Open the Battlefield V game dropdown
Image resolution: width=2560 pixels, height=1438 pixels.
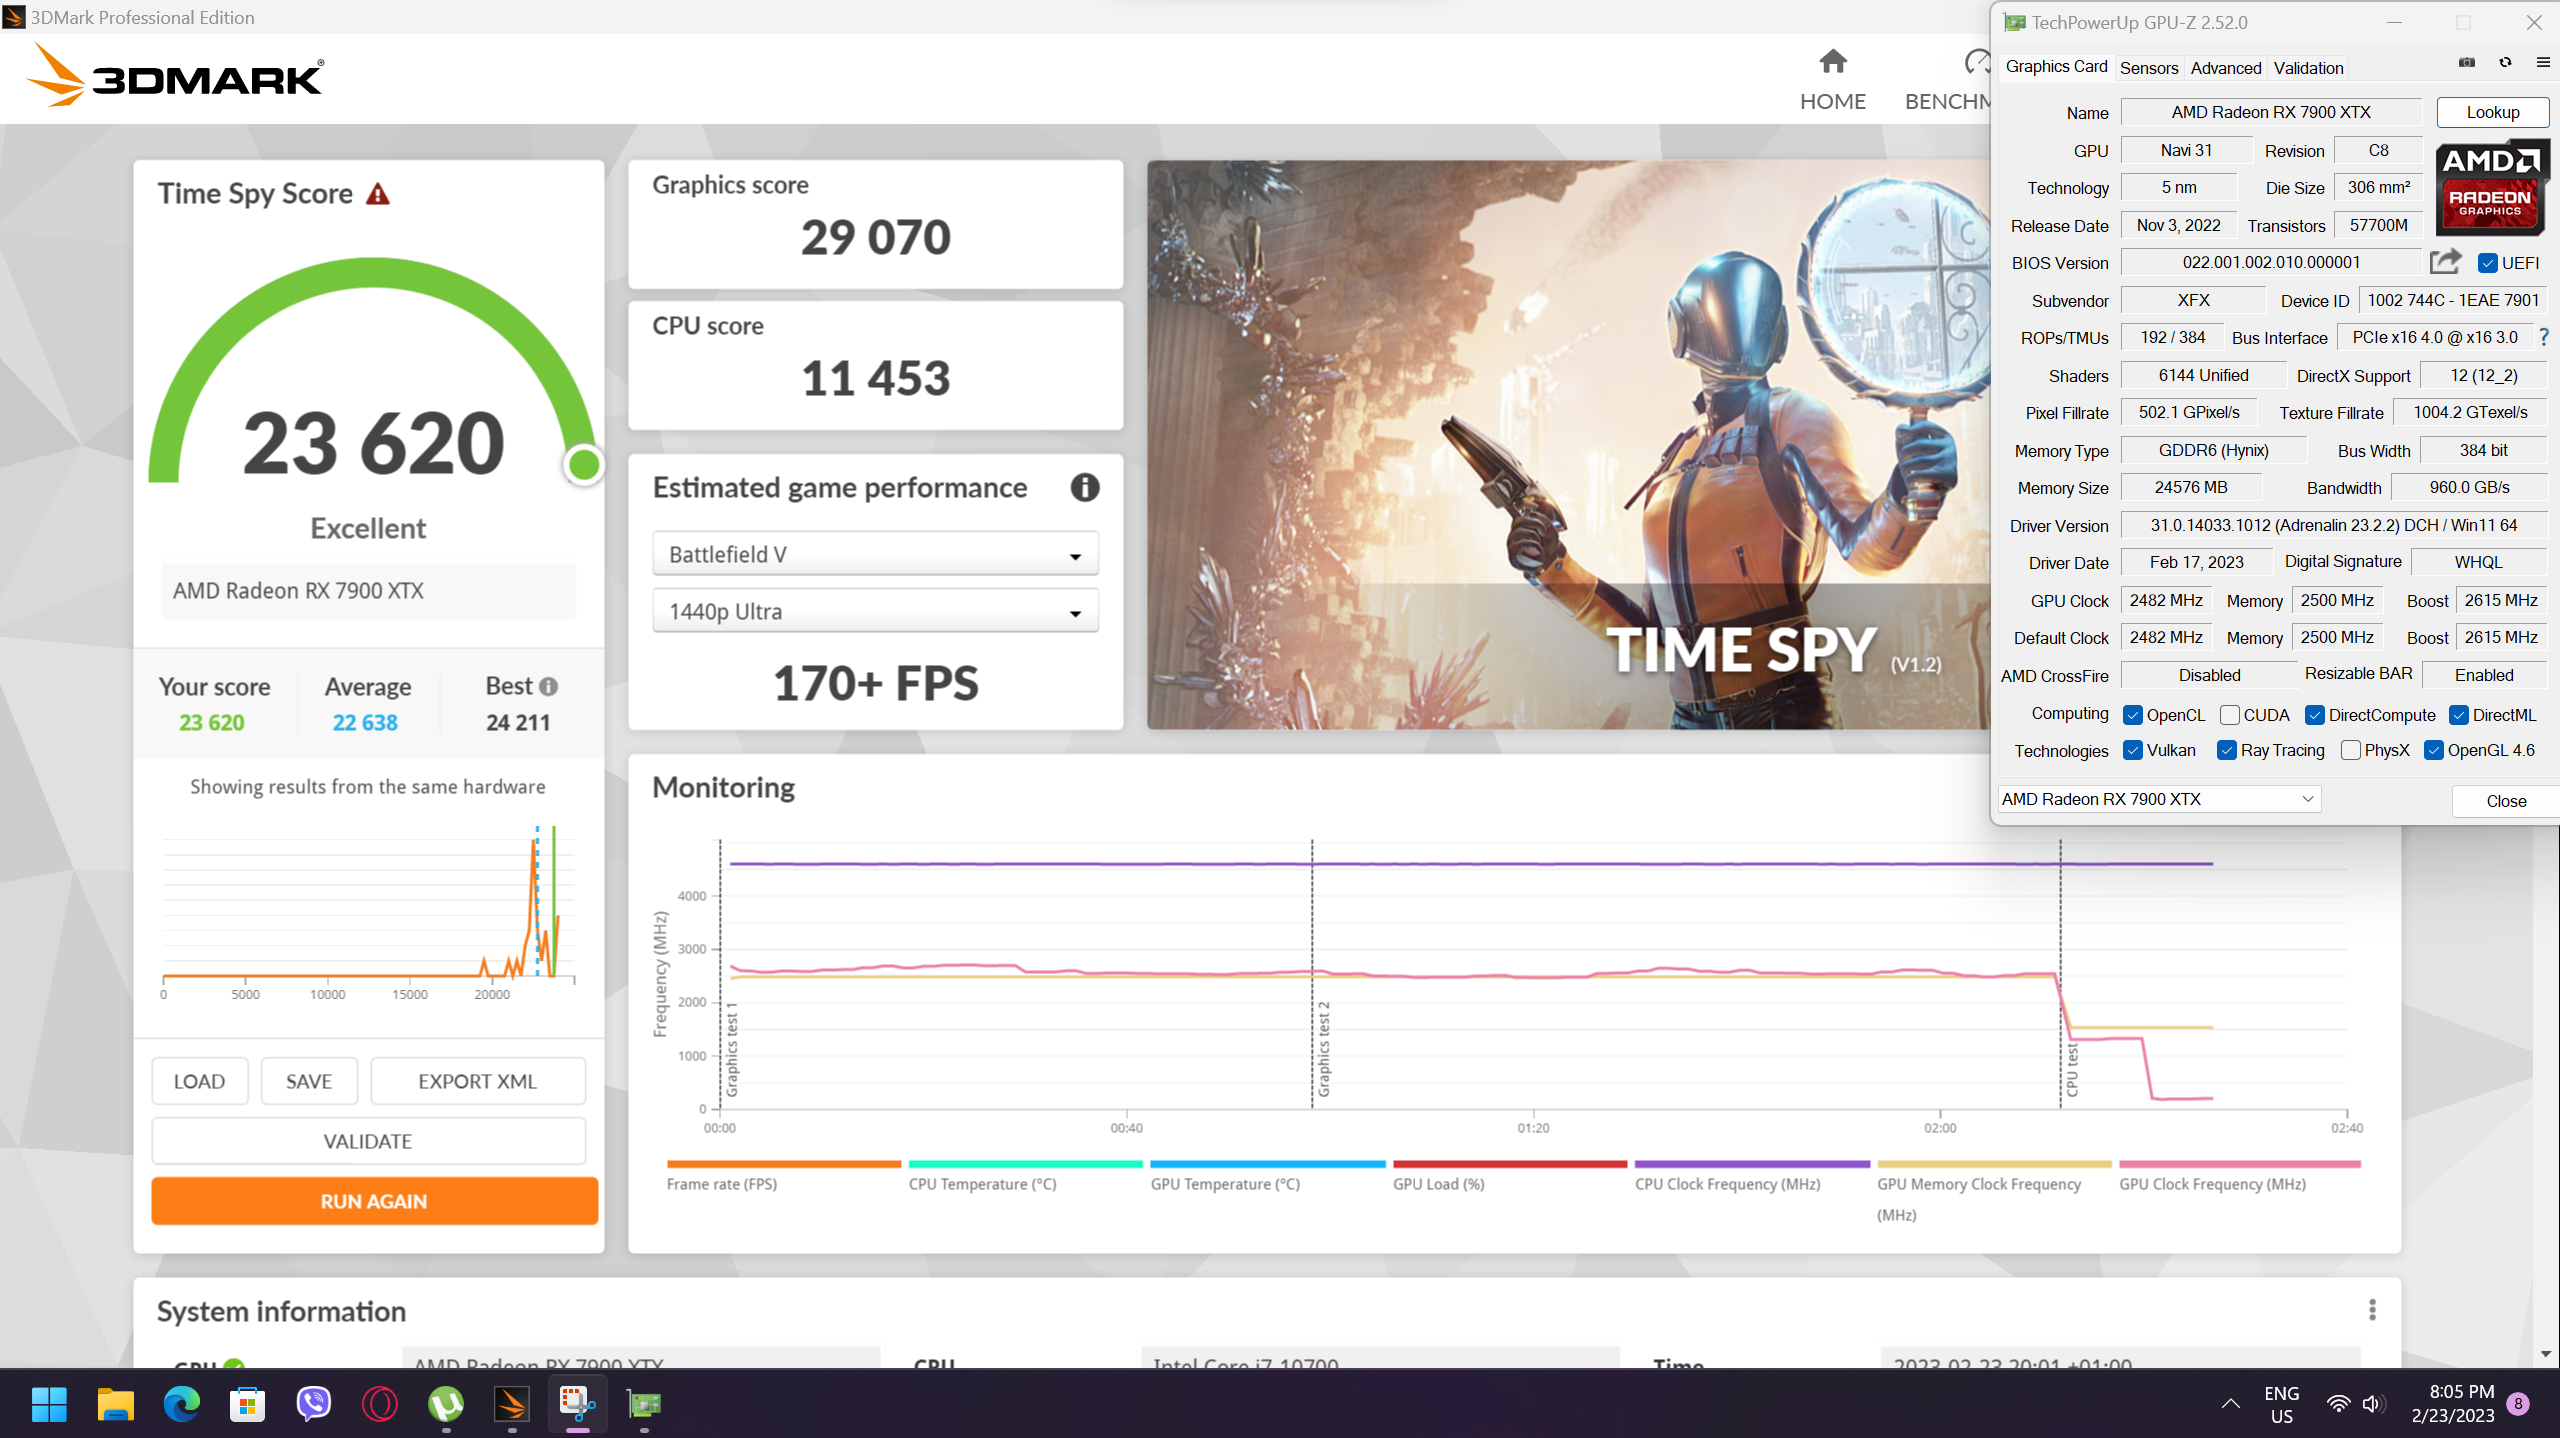875,554
